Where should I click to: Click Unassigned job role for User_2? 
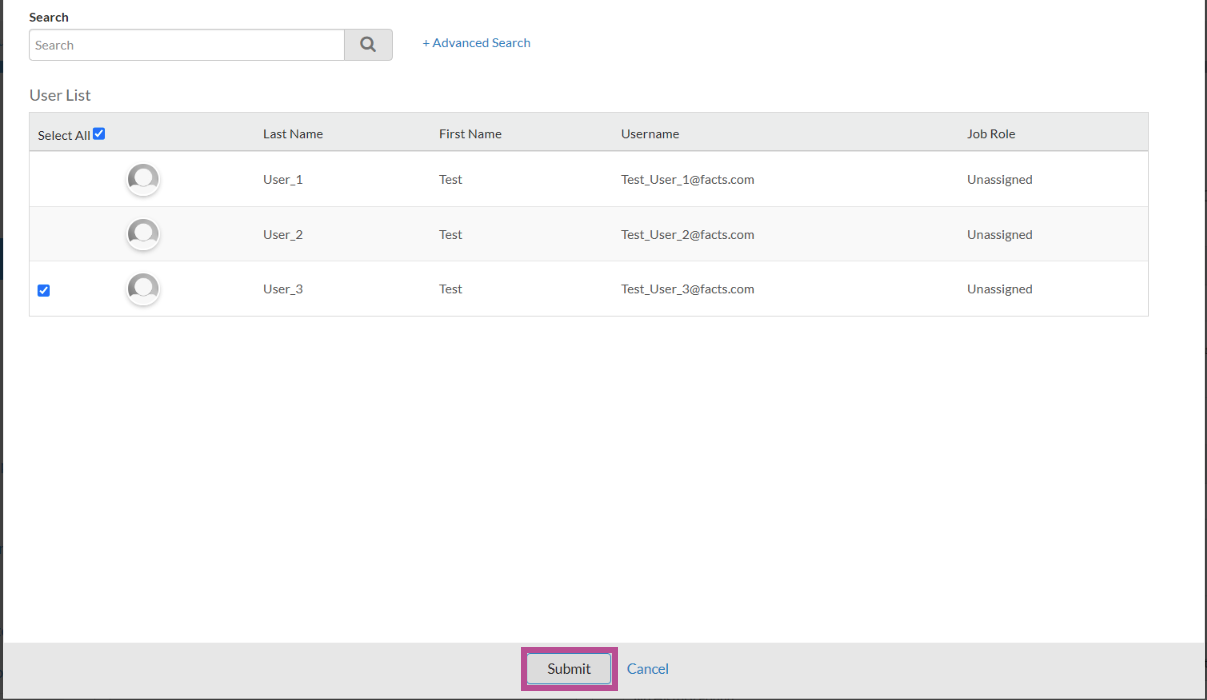[999, 235]
